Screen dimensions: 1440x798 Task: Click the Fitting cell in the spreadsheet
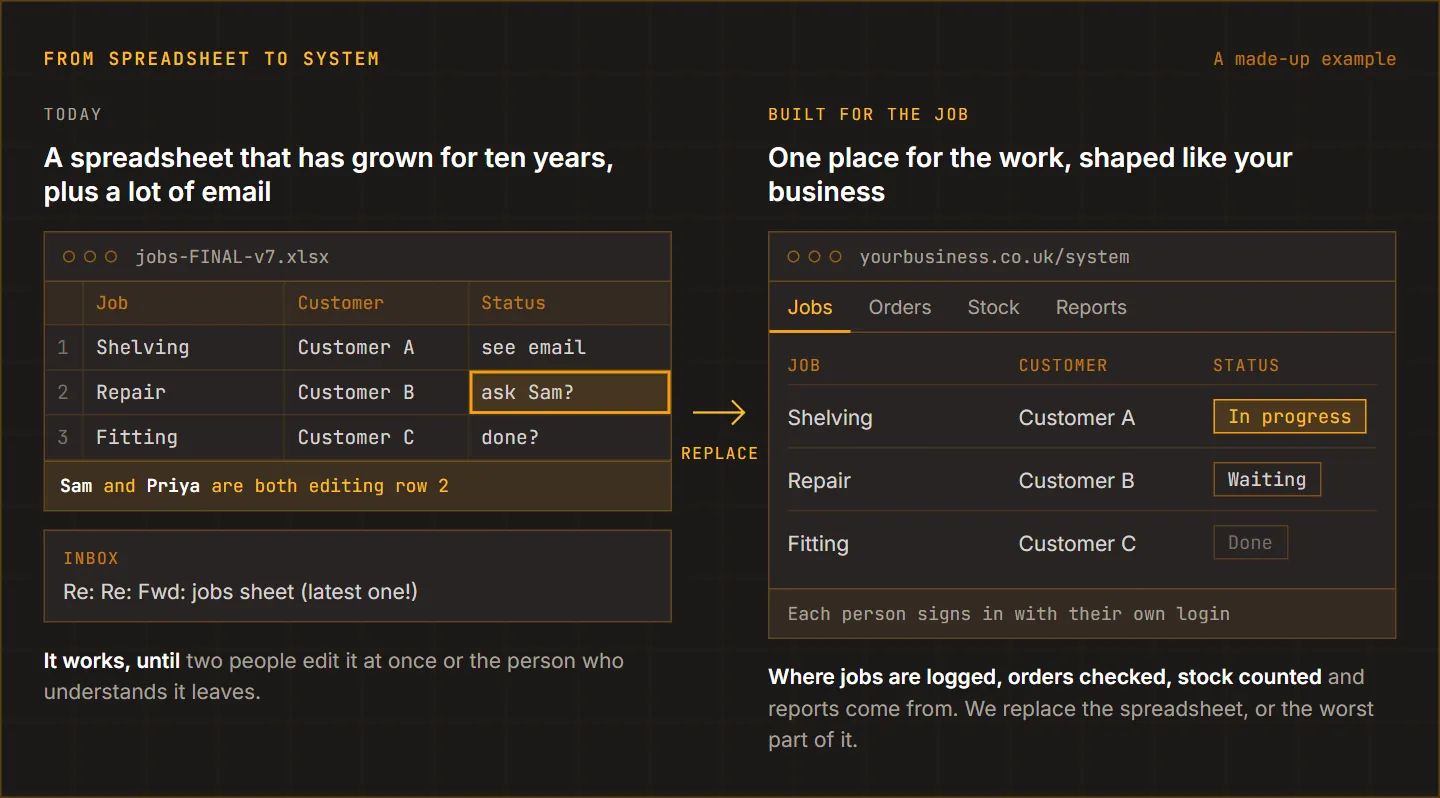[x=184, y=437]
